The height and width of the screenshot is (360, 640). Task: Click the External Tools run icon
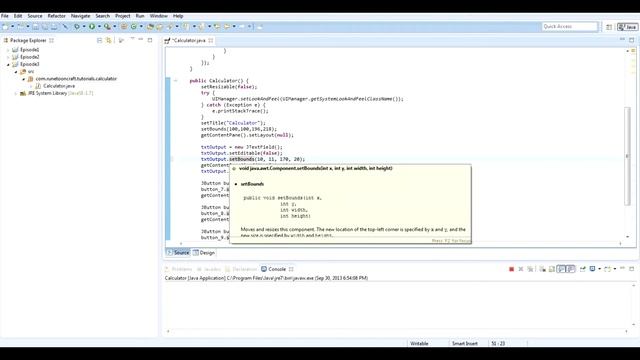tap(107, 27)
